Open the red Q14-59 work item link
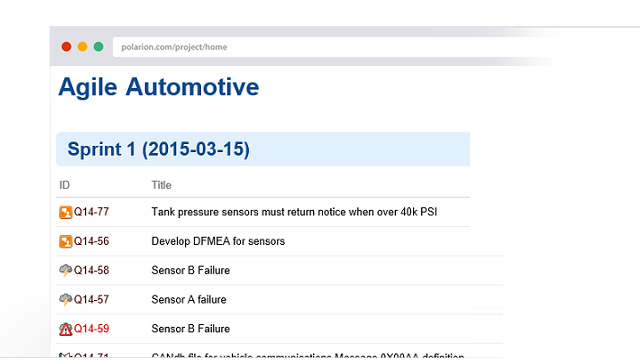Image resolution: width=640 pixels, height=360 pixels. click(x=91, y=329)
